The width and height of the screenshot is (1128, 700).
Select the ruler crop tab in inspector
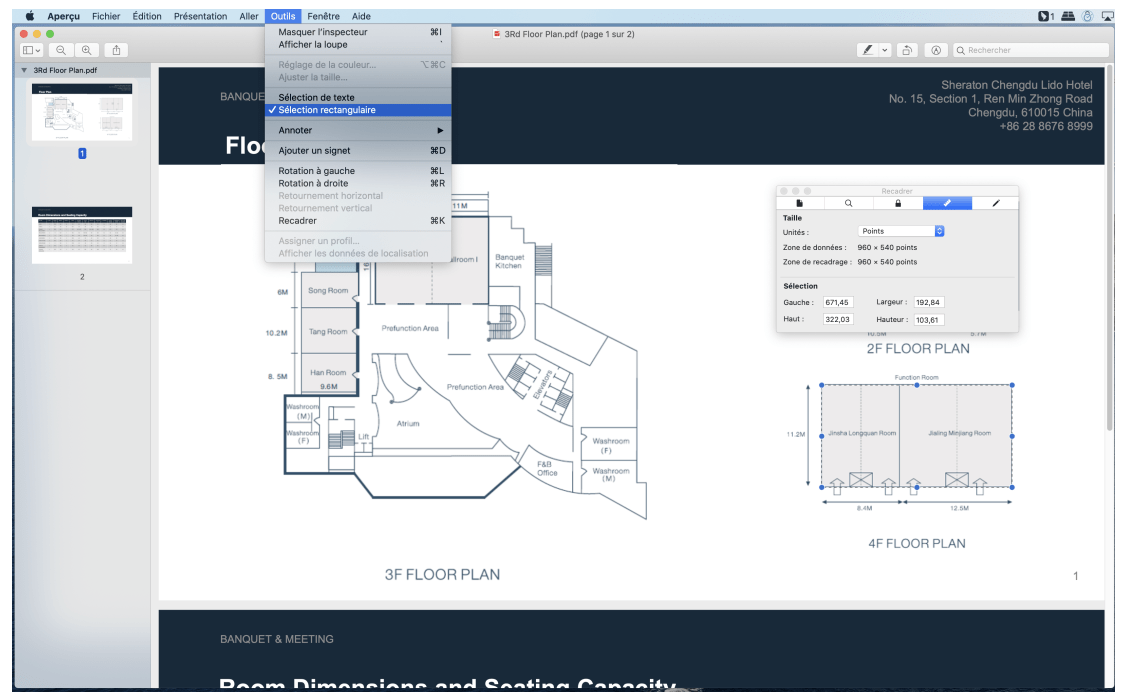947,204
